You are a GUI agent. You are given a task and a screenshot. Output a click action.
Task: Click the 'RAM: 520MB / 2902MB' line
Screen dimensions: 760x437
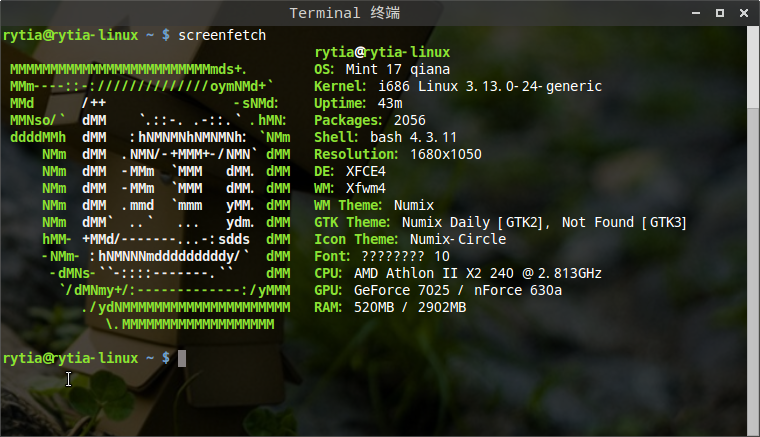[390, 307]
